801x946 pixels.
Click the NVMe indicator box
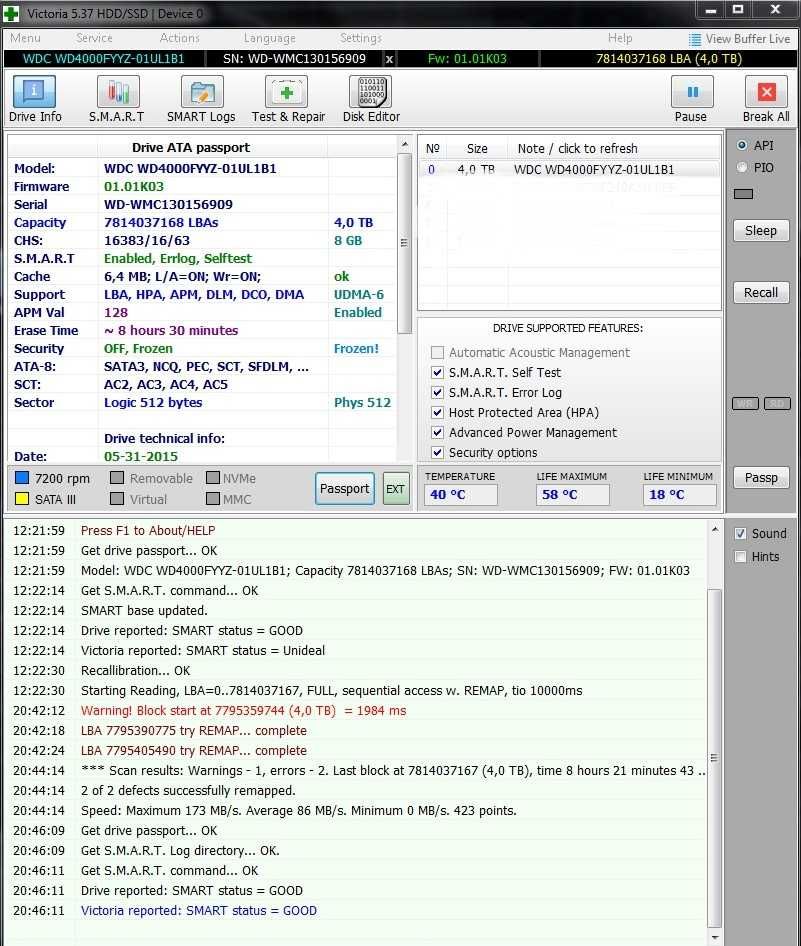click(x=212, y=478)
